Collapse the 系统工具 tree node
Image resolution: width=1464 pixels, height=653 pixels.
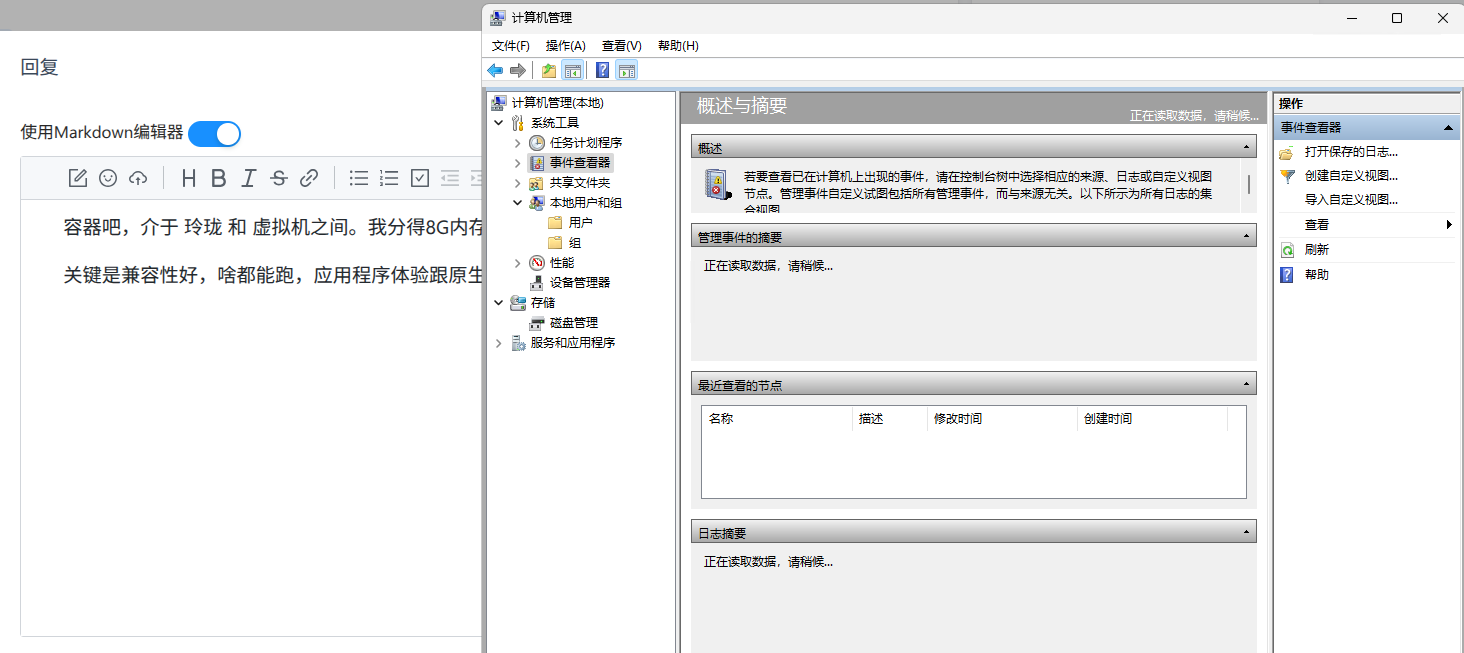coord(499,122)
